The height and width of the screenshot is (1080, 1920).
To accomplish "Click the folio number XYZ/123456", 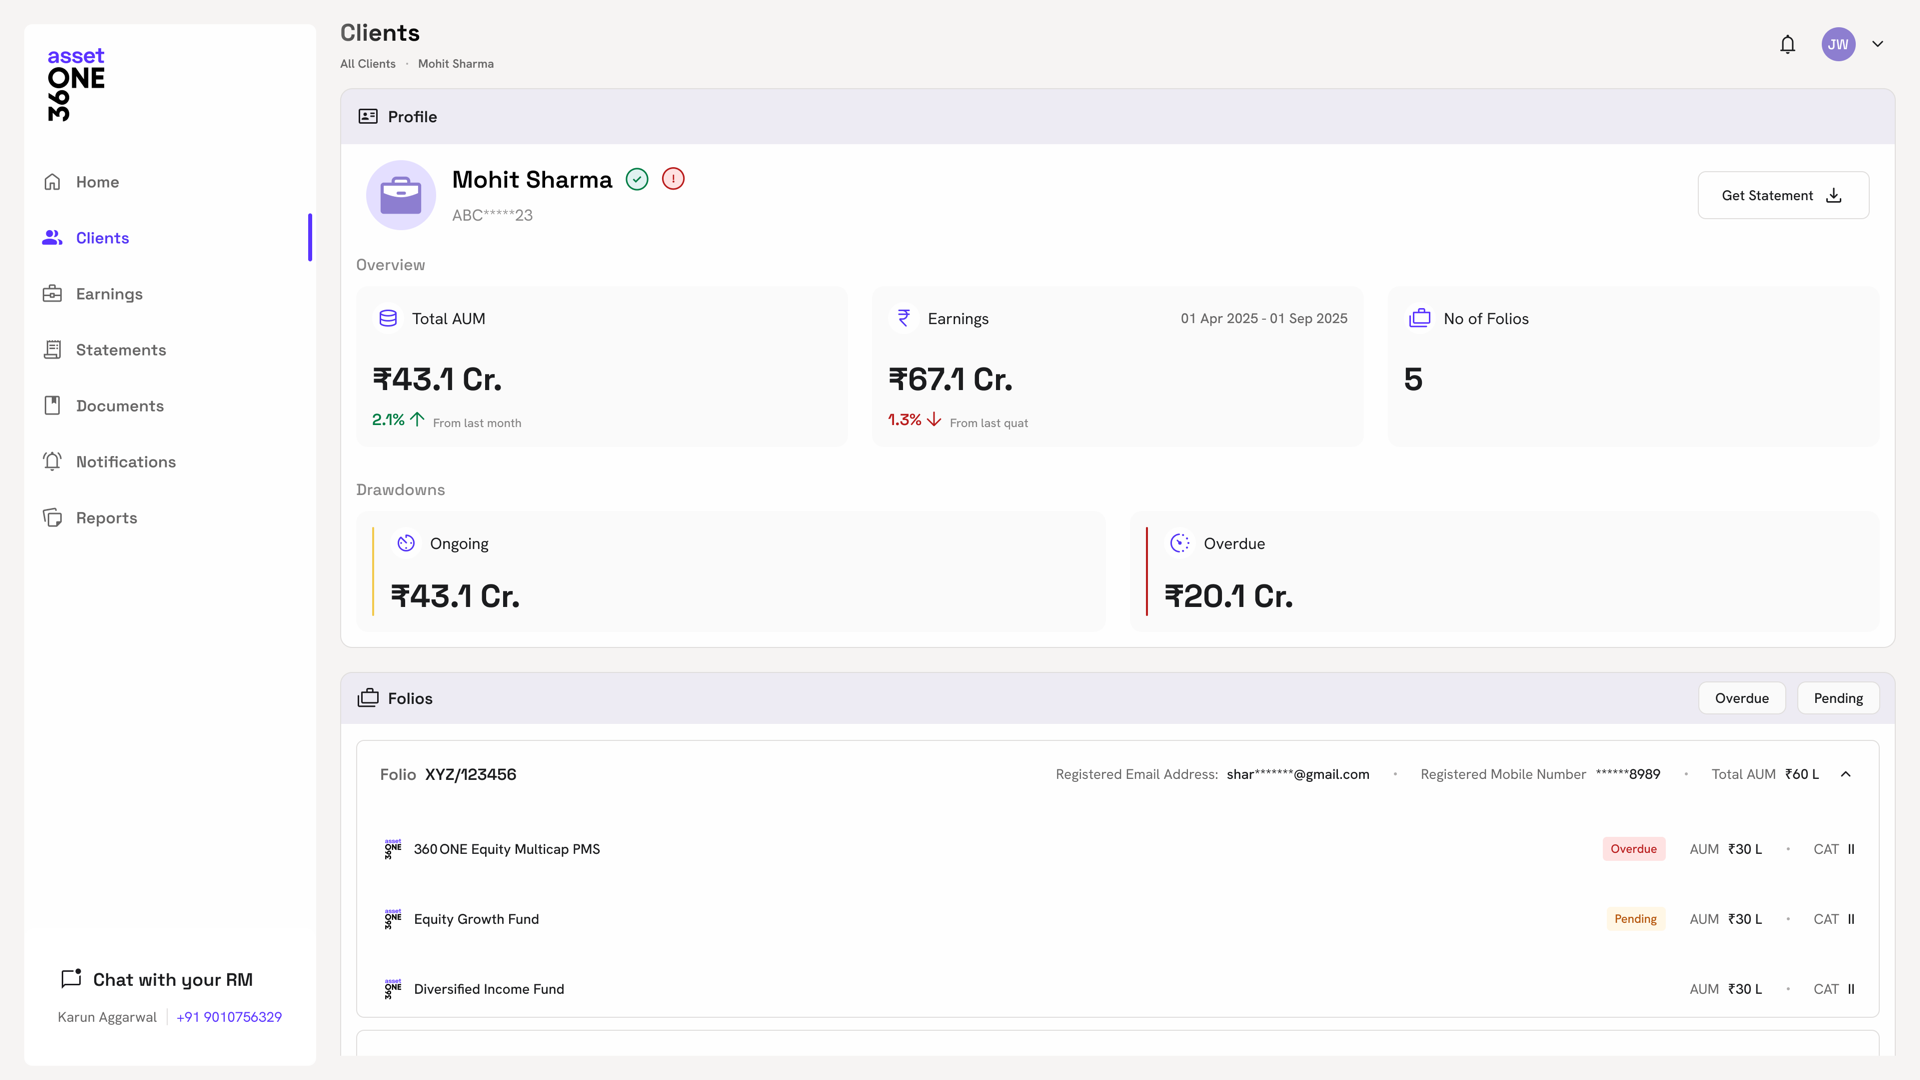I will click(x=471, y=774).
